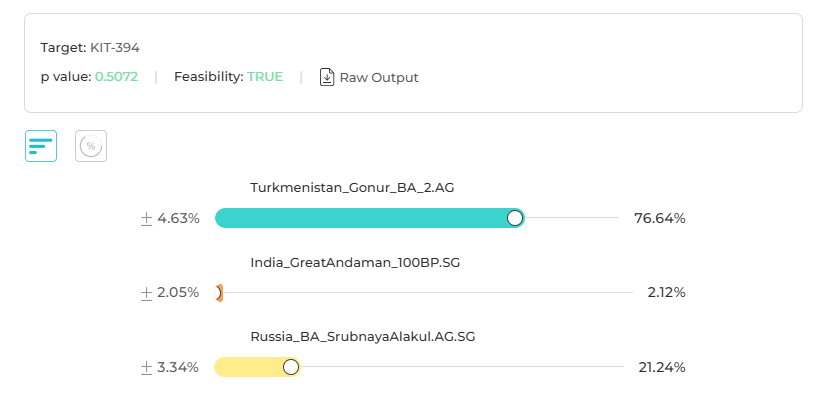Click the Russia_BA_SrubnayaAlakul.AG.SG slider handle
Viewport: 819px width, 403px height.
[x=291, y=368]
